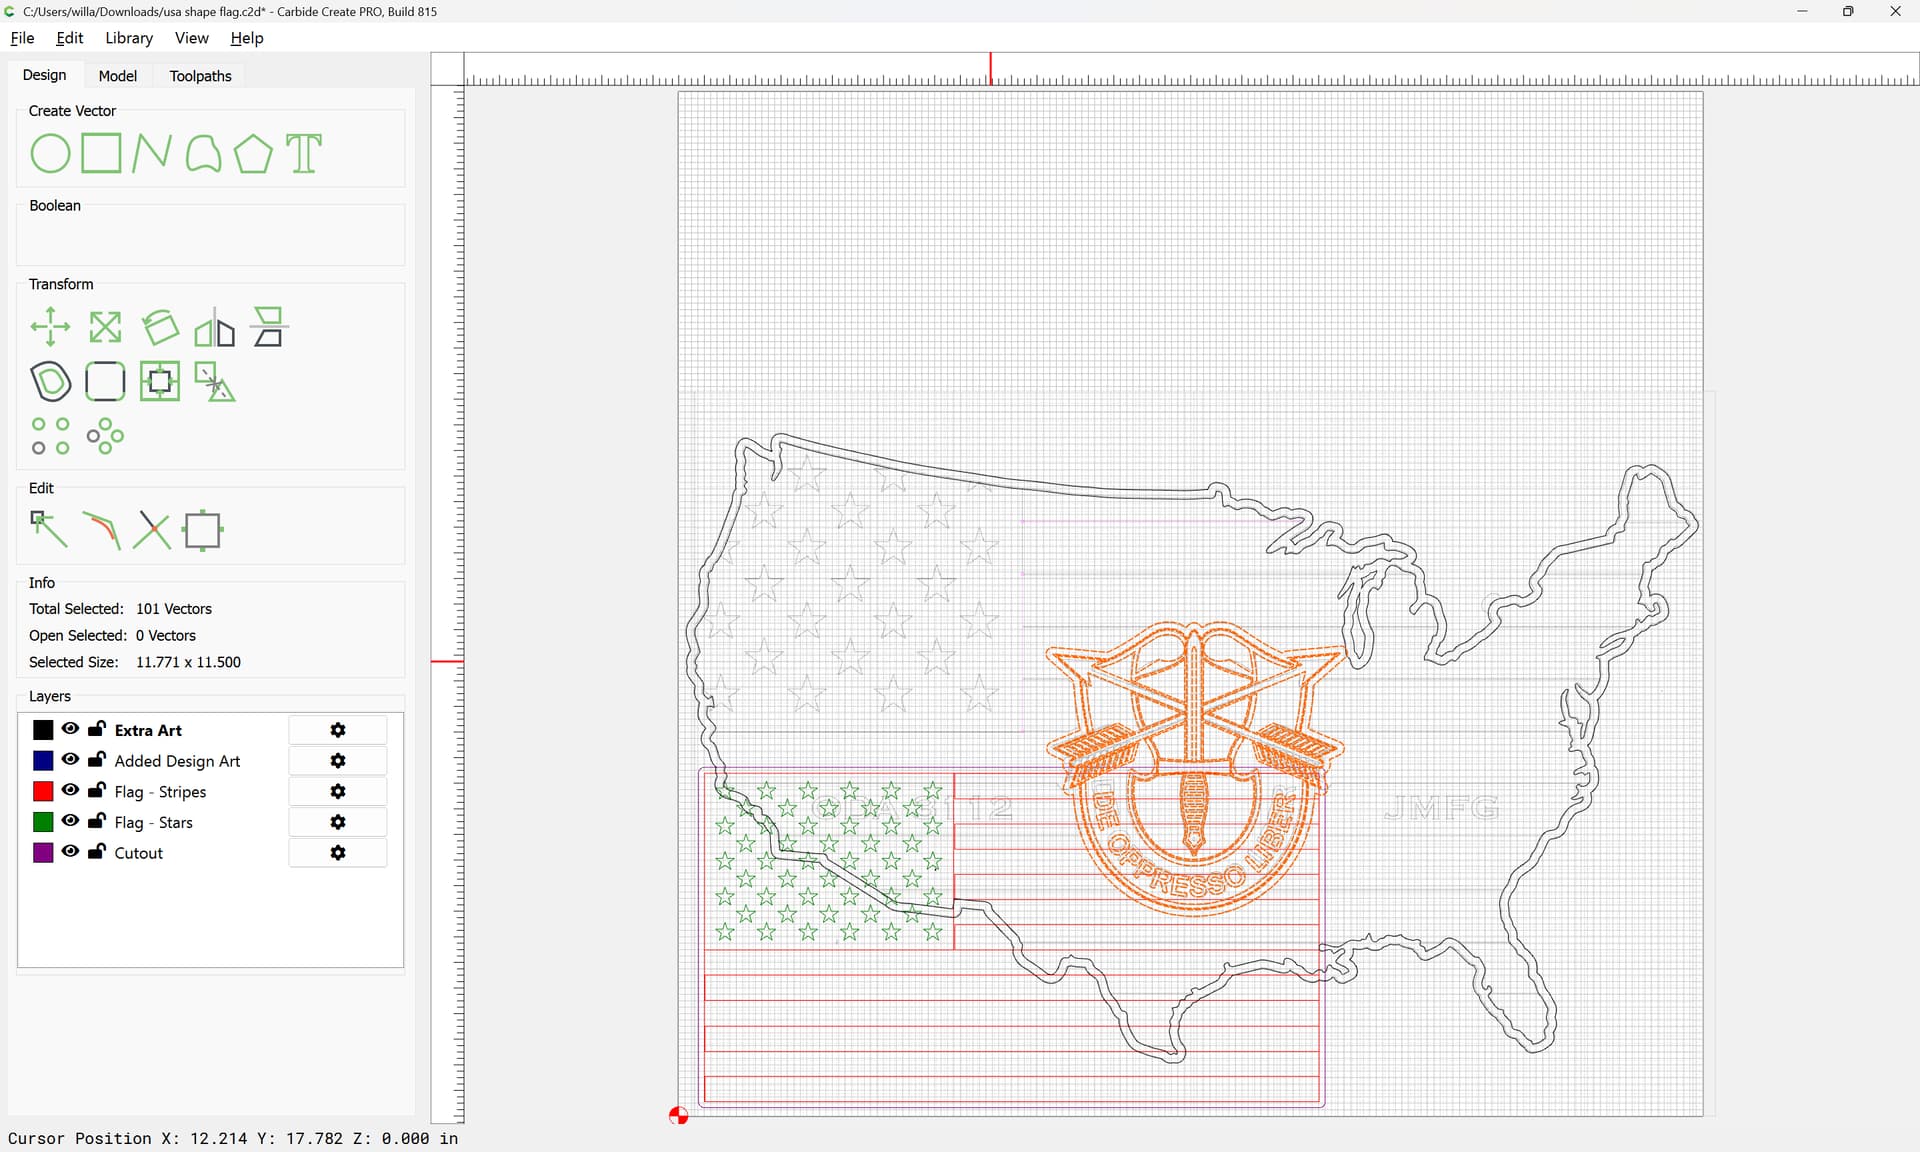Open the Help menu

[247, 38]
